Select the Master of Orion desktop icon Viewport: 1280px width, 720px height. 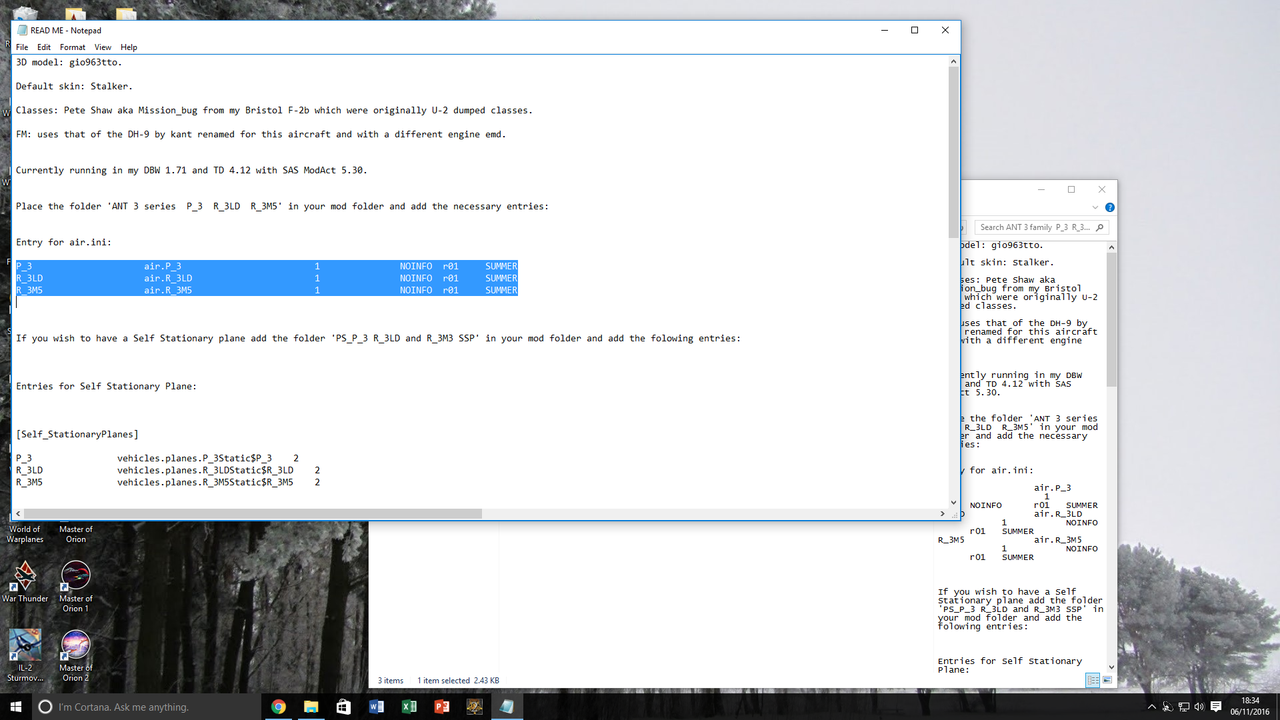[76, 534]
